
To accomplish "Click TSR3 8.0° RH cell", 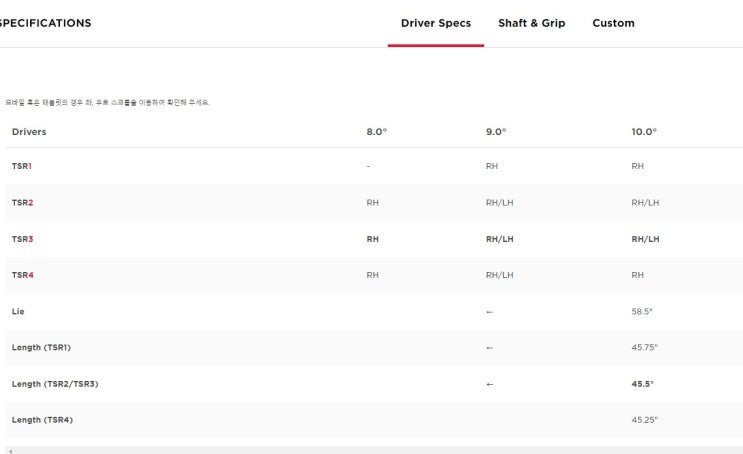I will (x=372, y=239).
